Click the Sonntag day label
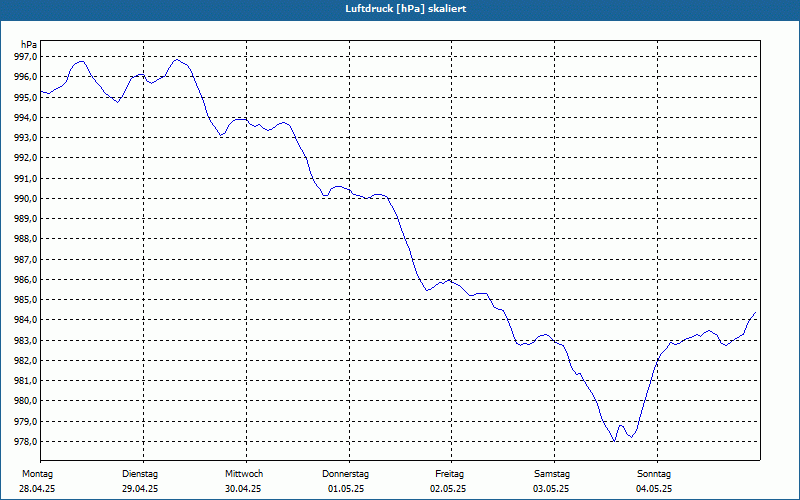 coord(654,474)
